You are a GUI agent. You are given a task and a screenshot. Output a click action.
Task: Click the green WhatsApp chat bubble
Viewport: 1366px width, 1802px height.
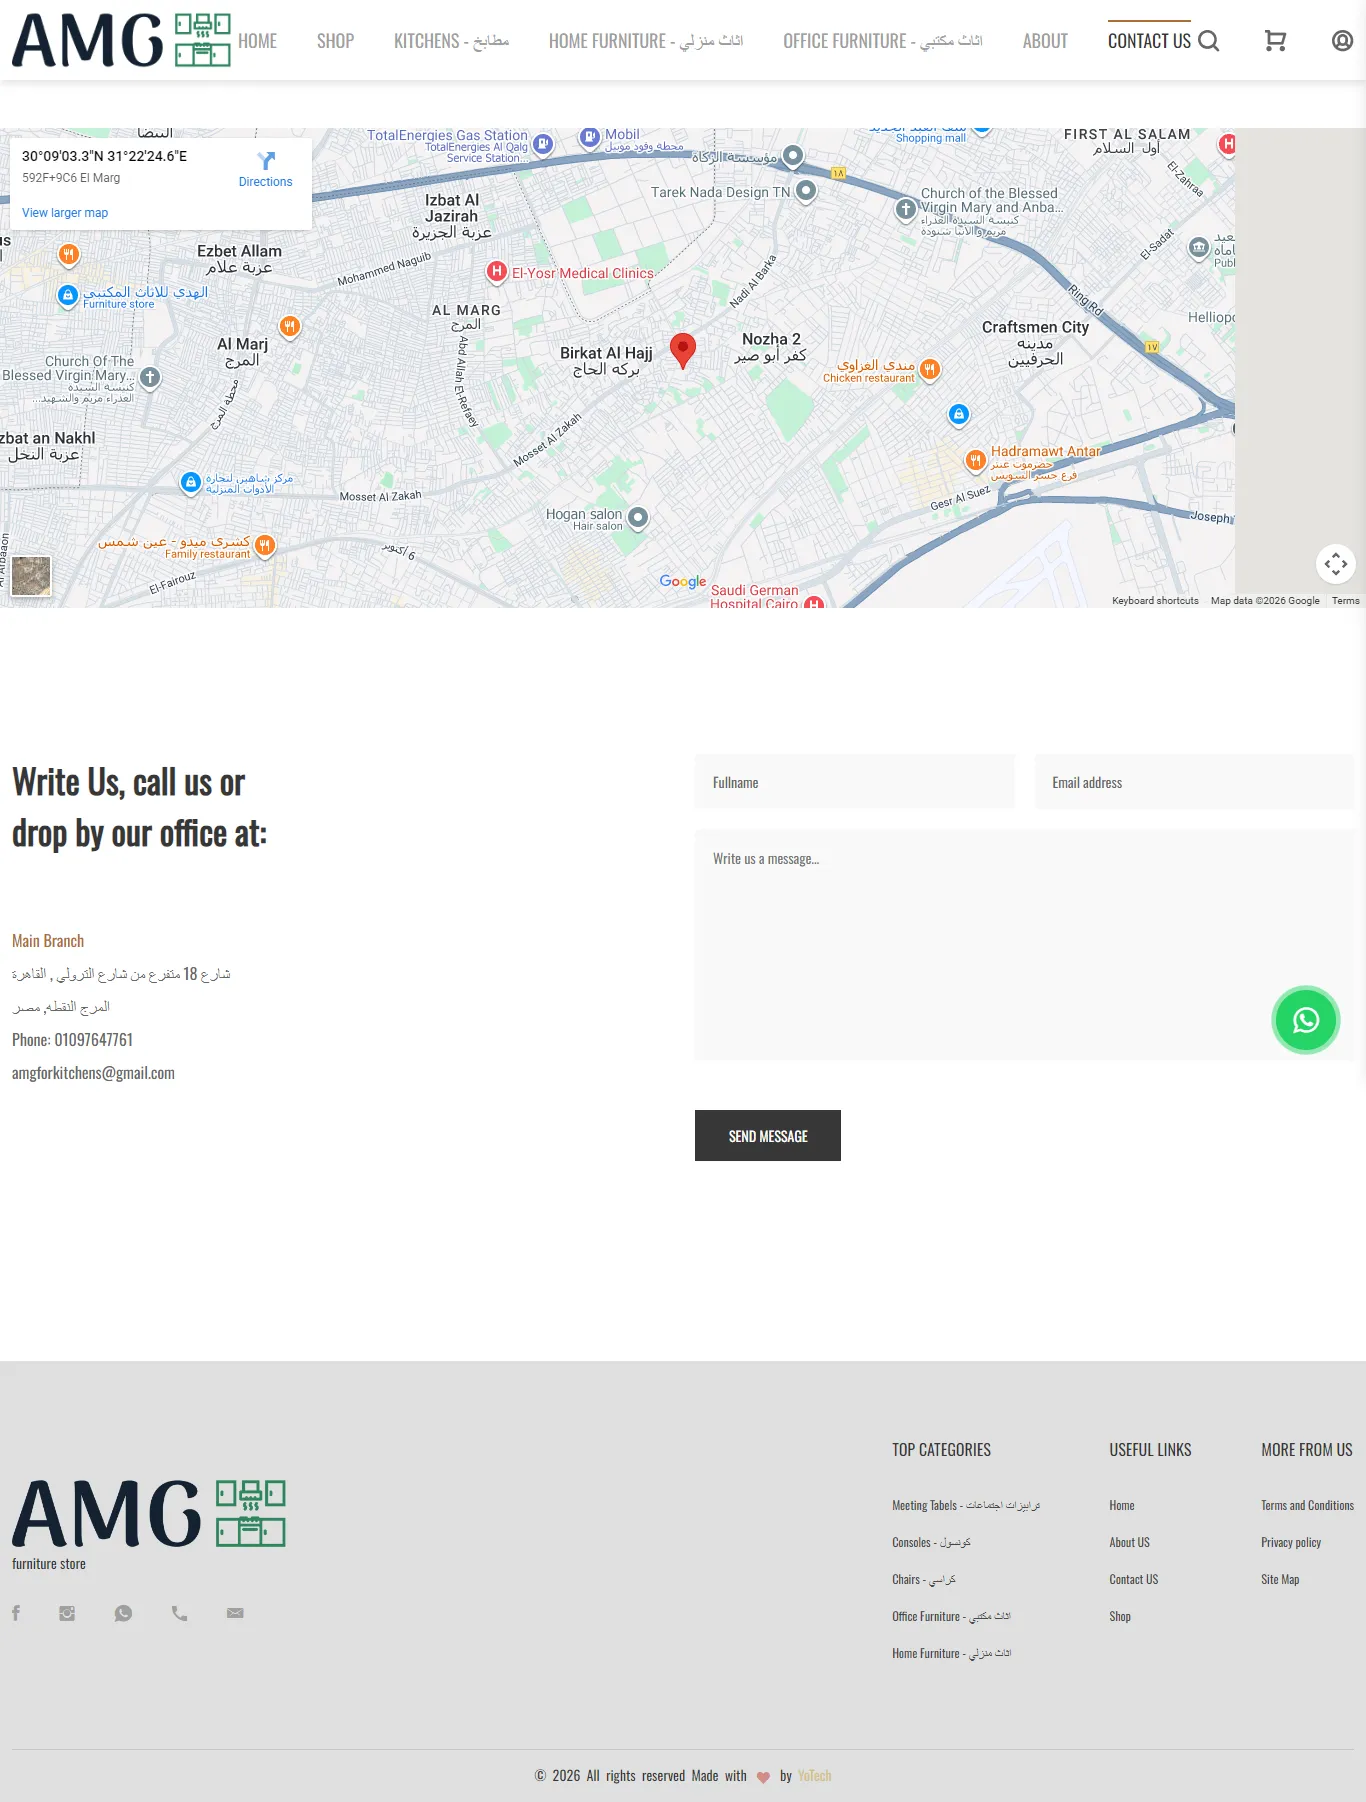(1305, 1020)
